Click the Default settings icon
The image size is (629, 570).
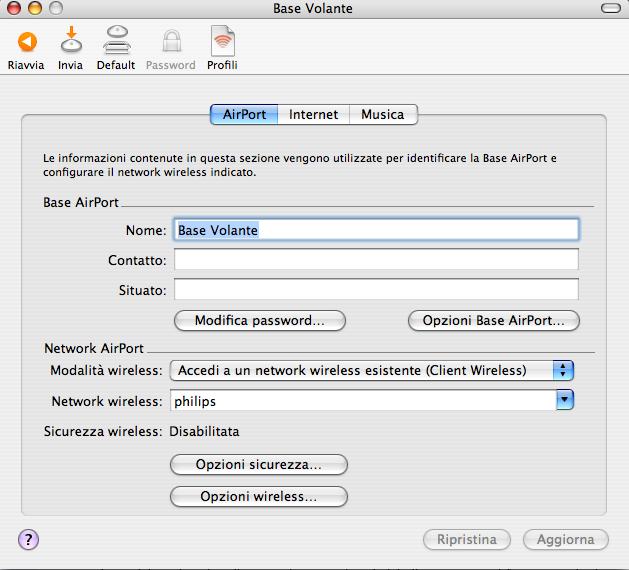(x=116, y=40)
